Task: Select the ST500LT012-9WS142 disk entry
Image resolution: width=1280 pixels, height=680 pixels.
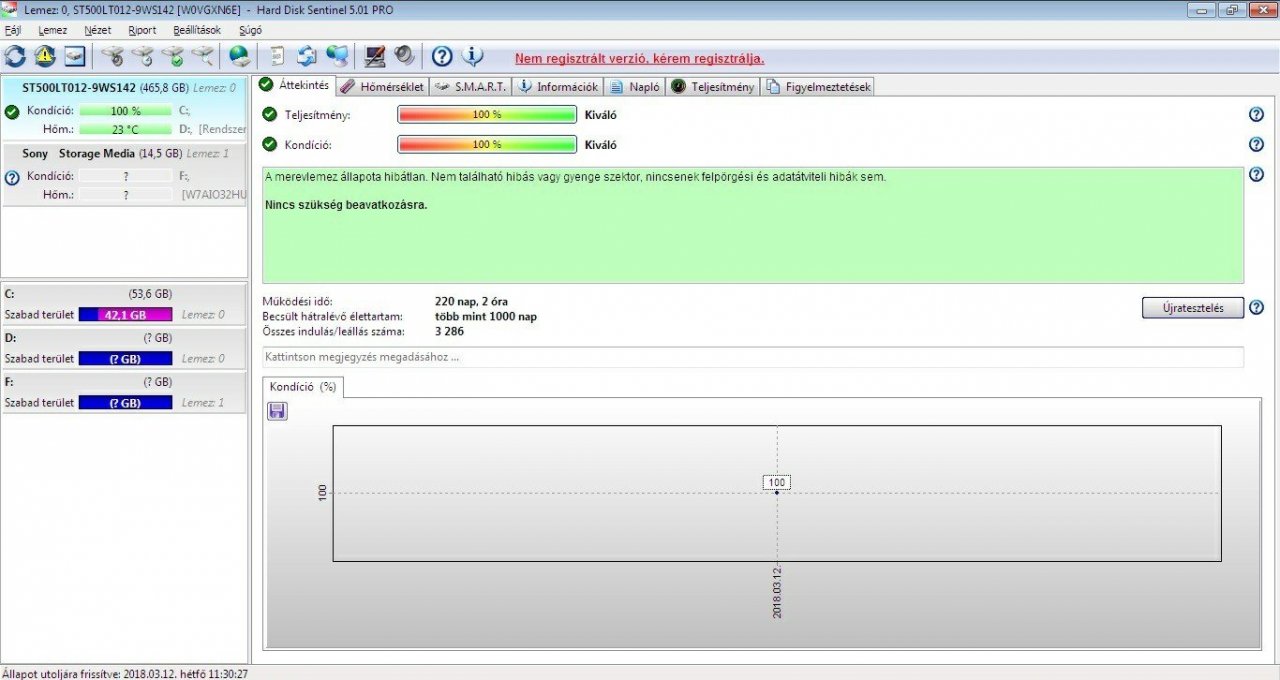Action: pyautogui.click(x=124, y=109)
